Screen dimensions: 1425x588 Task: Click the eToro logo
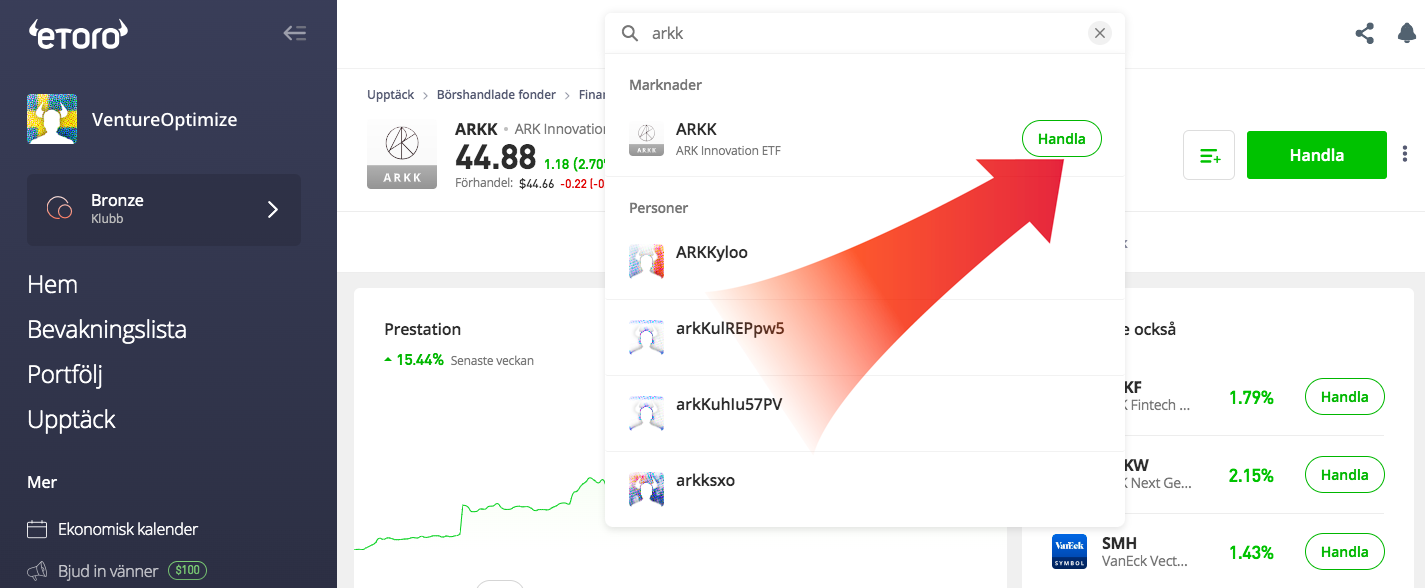78,34
